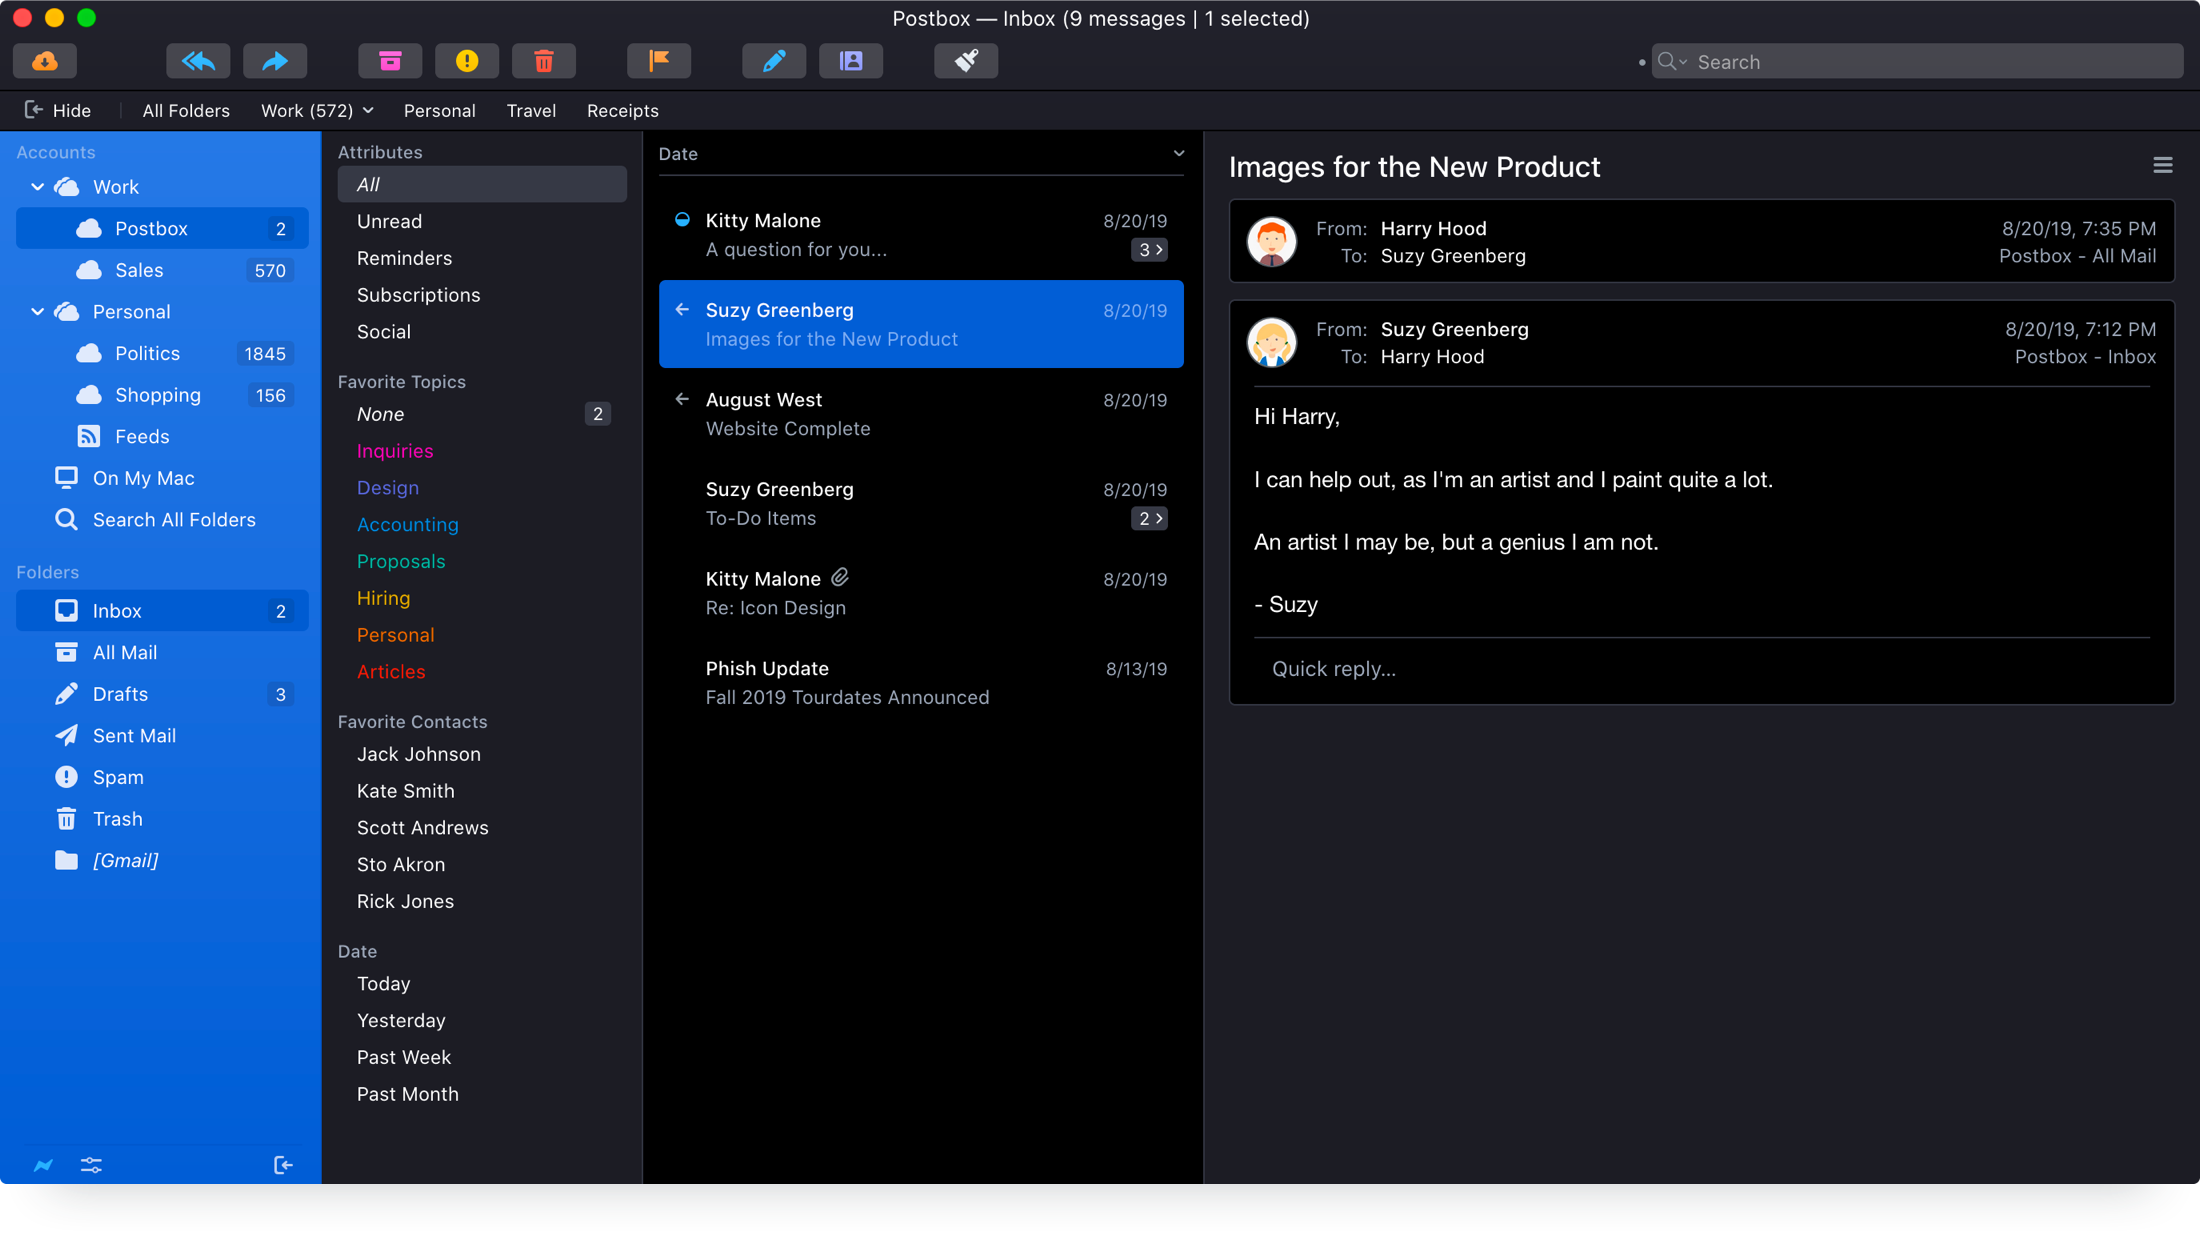Viewport: 2200px width, 1240px height.
Task: Click the Reply All arrows icon
Action: [198, 61]
